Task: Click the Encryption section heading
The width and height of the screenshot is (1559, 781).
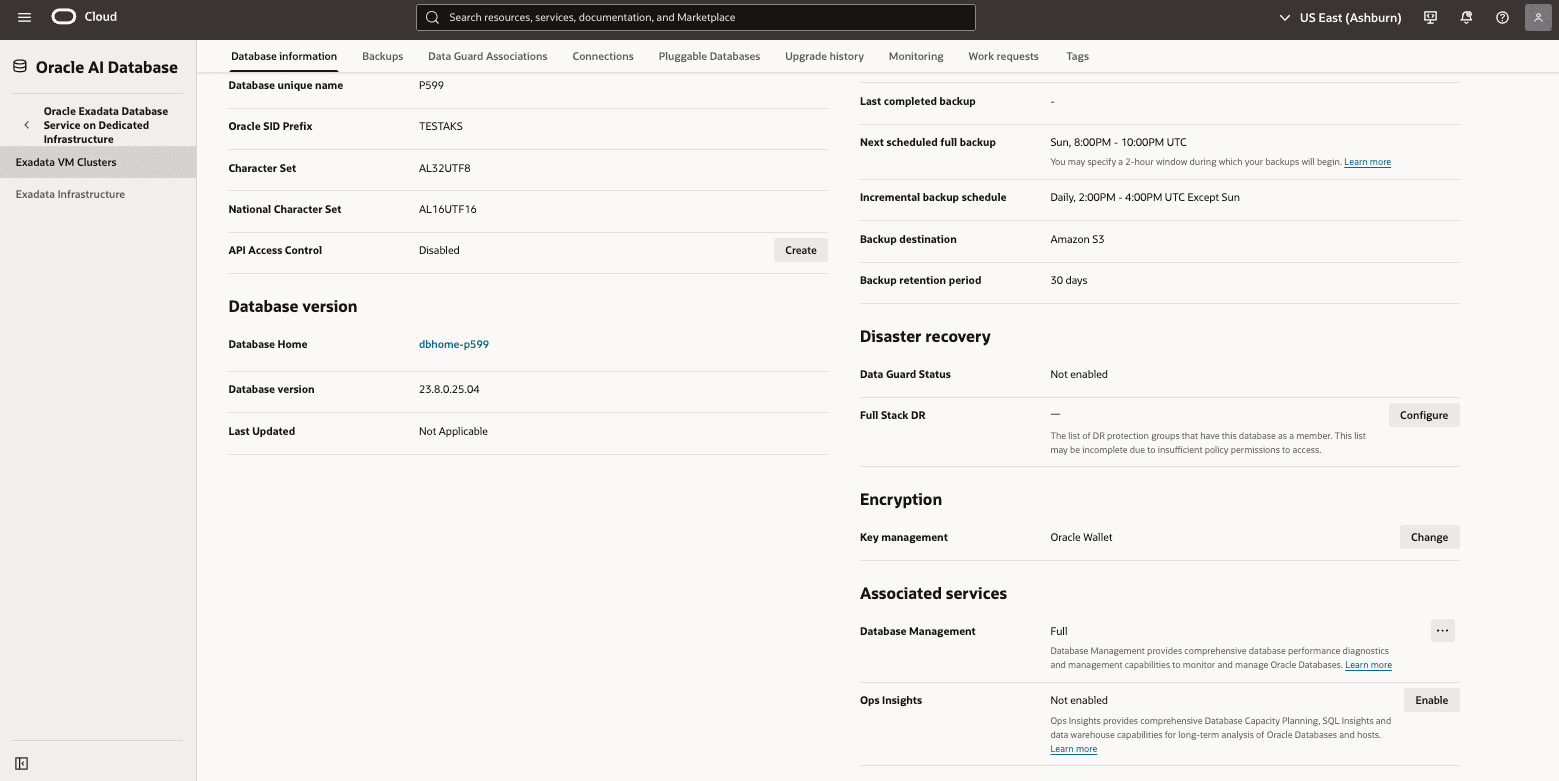Action: (x=901, y=500)
